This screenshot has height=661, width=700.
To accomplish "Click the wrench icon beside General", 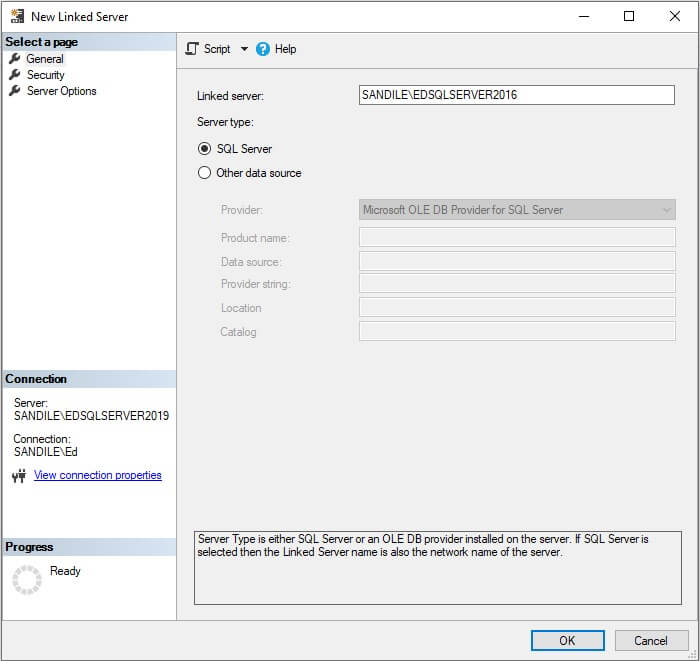I will coord(15,58).
